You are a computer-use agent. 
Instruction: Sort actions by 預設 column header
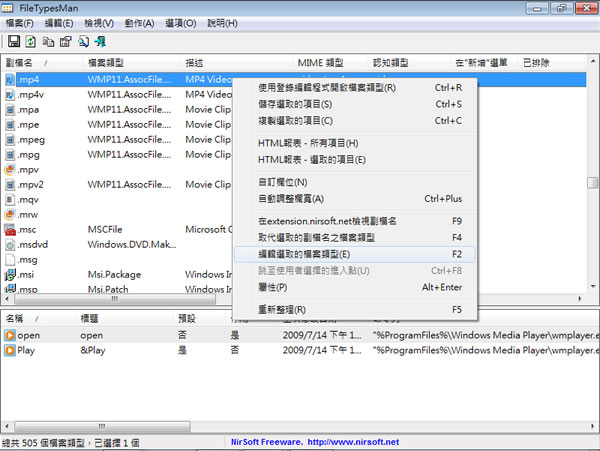pyautogui.click(x=199, y=318)
